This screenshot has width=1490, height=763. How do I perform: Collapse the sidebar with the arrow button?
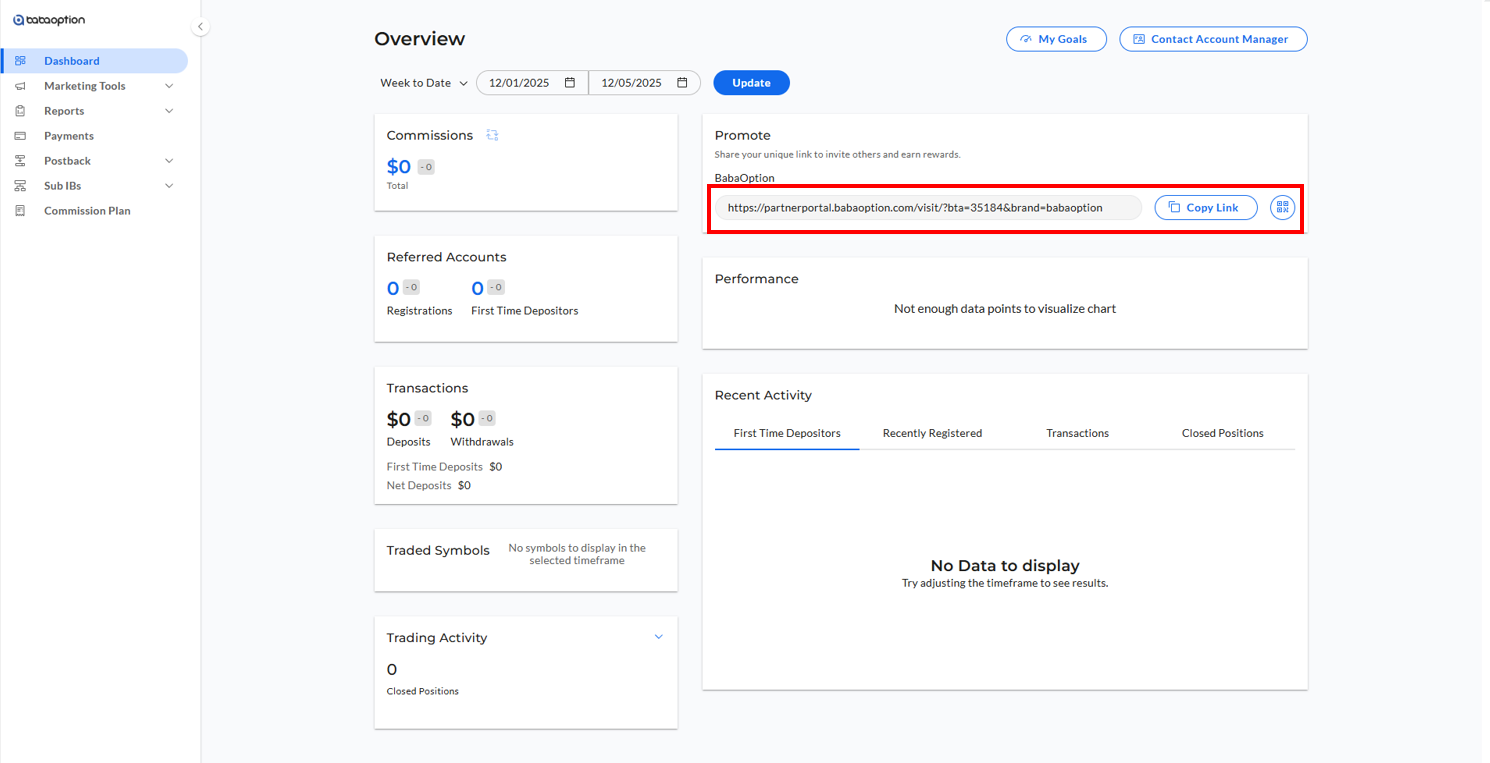pos(201,27)
